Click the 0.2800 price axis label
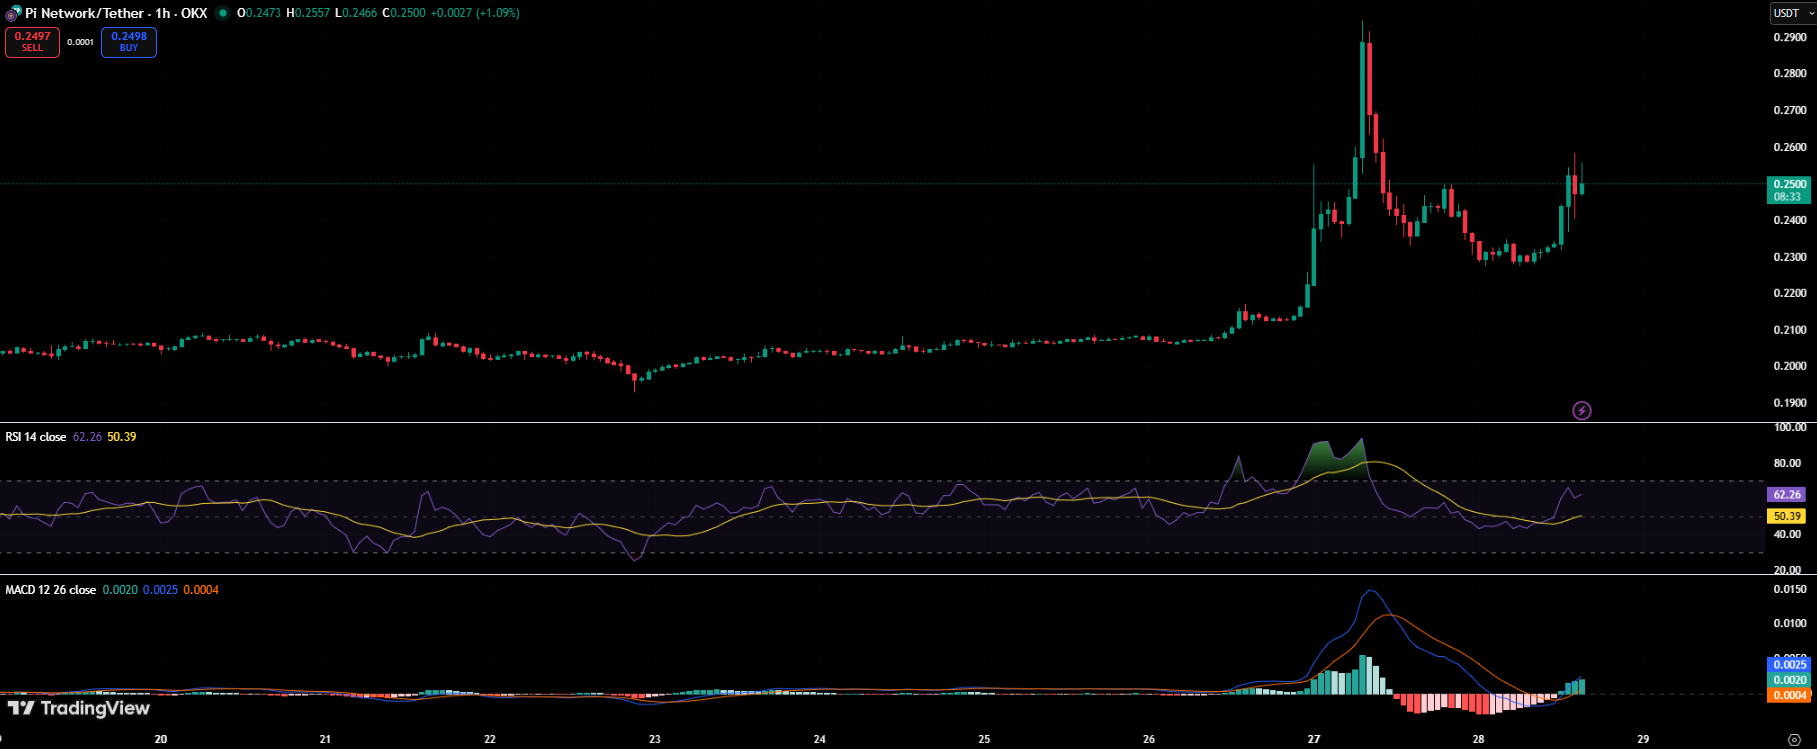This screenshot has width=1817, height=749. click(x=1790, y=73)
